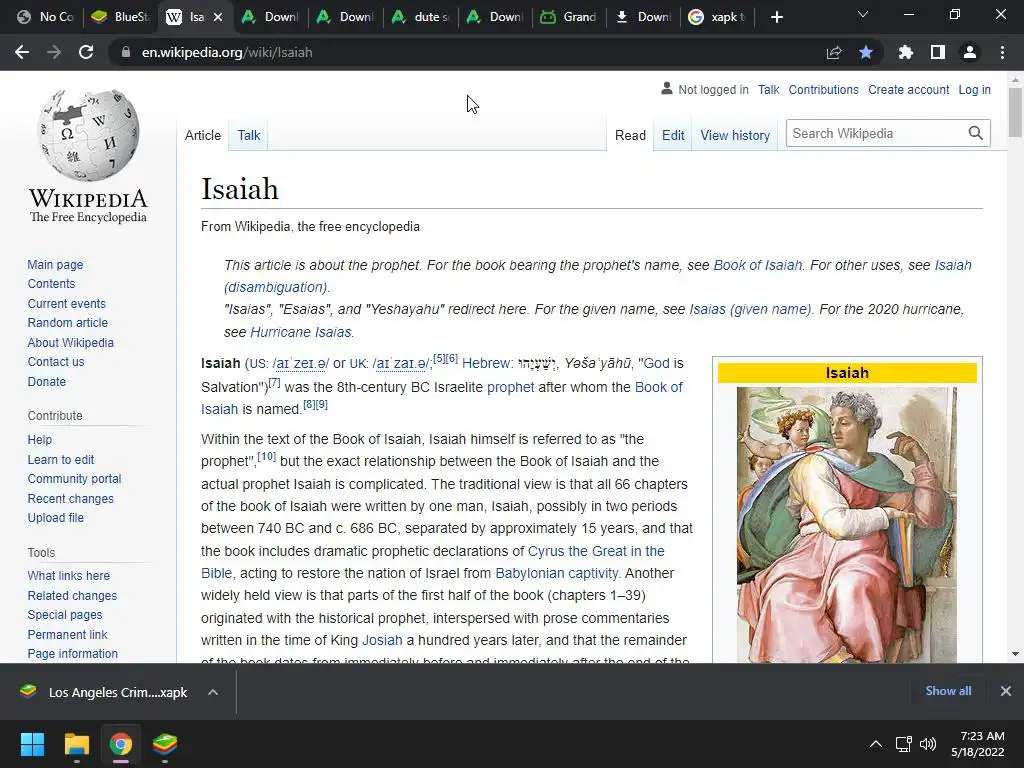Switch to the xapk Google tab
Image resolution: width=1024 pixels, height=768 pixels.
(718, 17)
